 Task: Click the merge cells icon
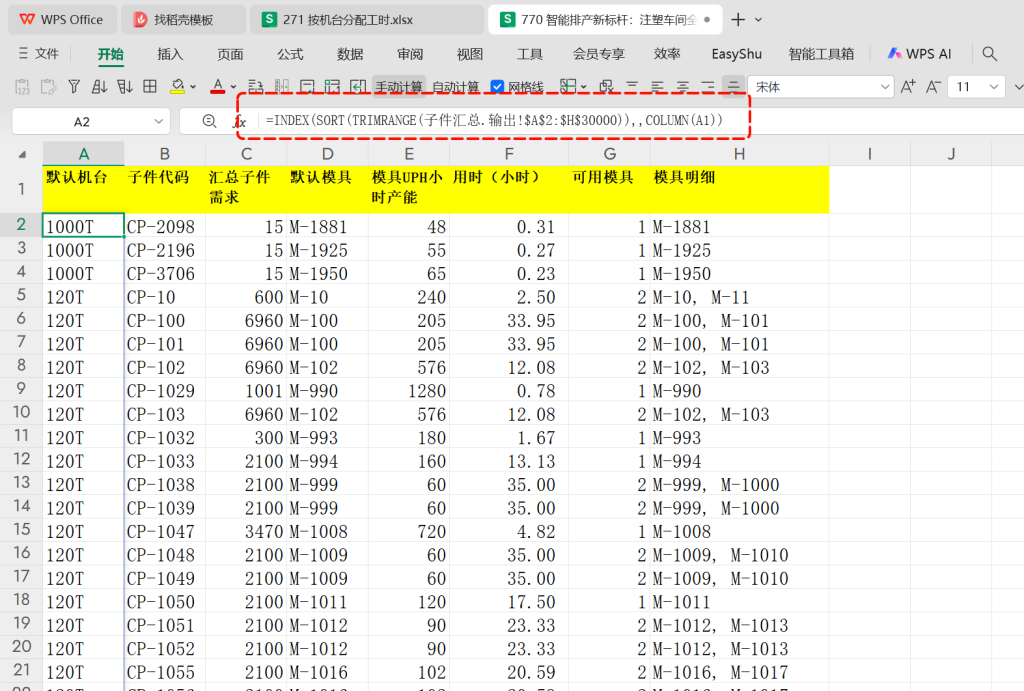pos(281,87)
